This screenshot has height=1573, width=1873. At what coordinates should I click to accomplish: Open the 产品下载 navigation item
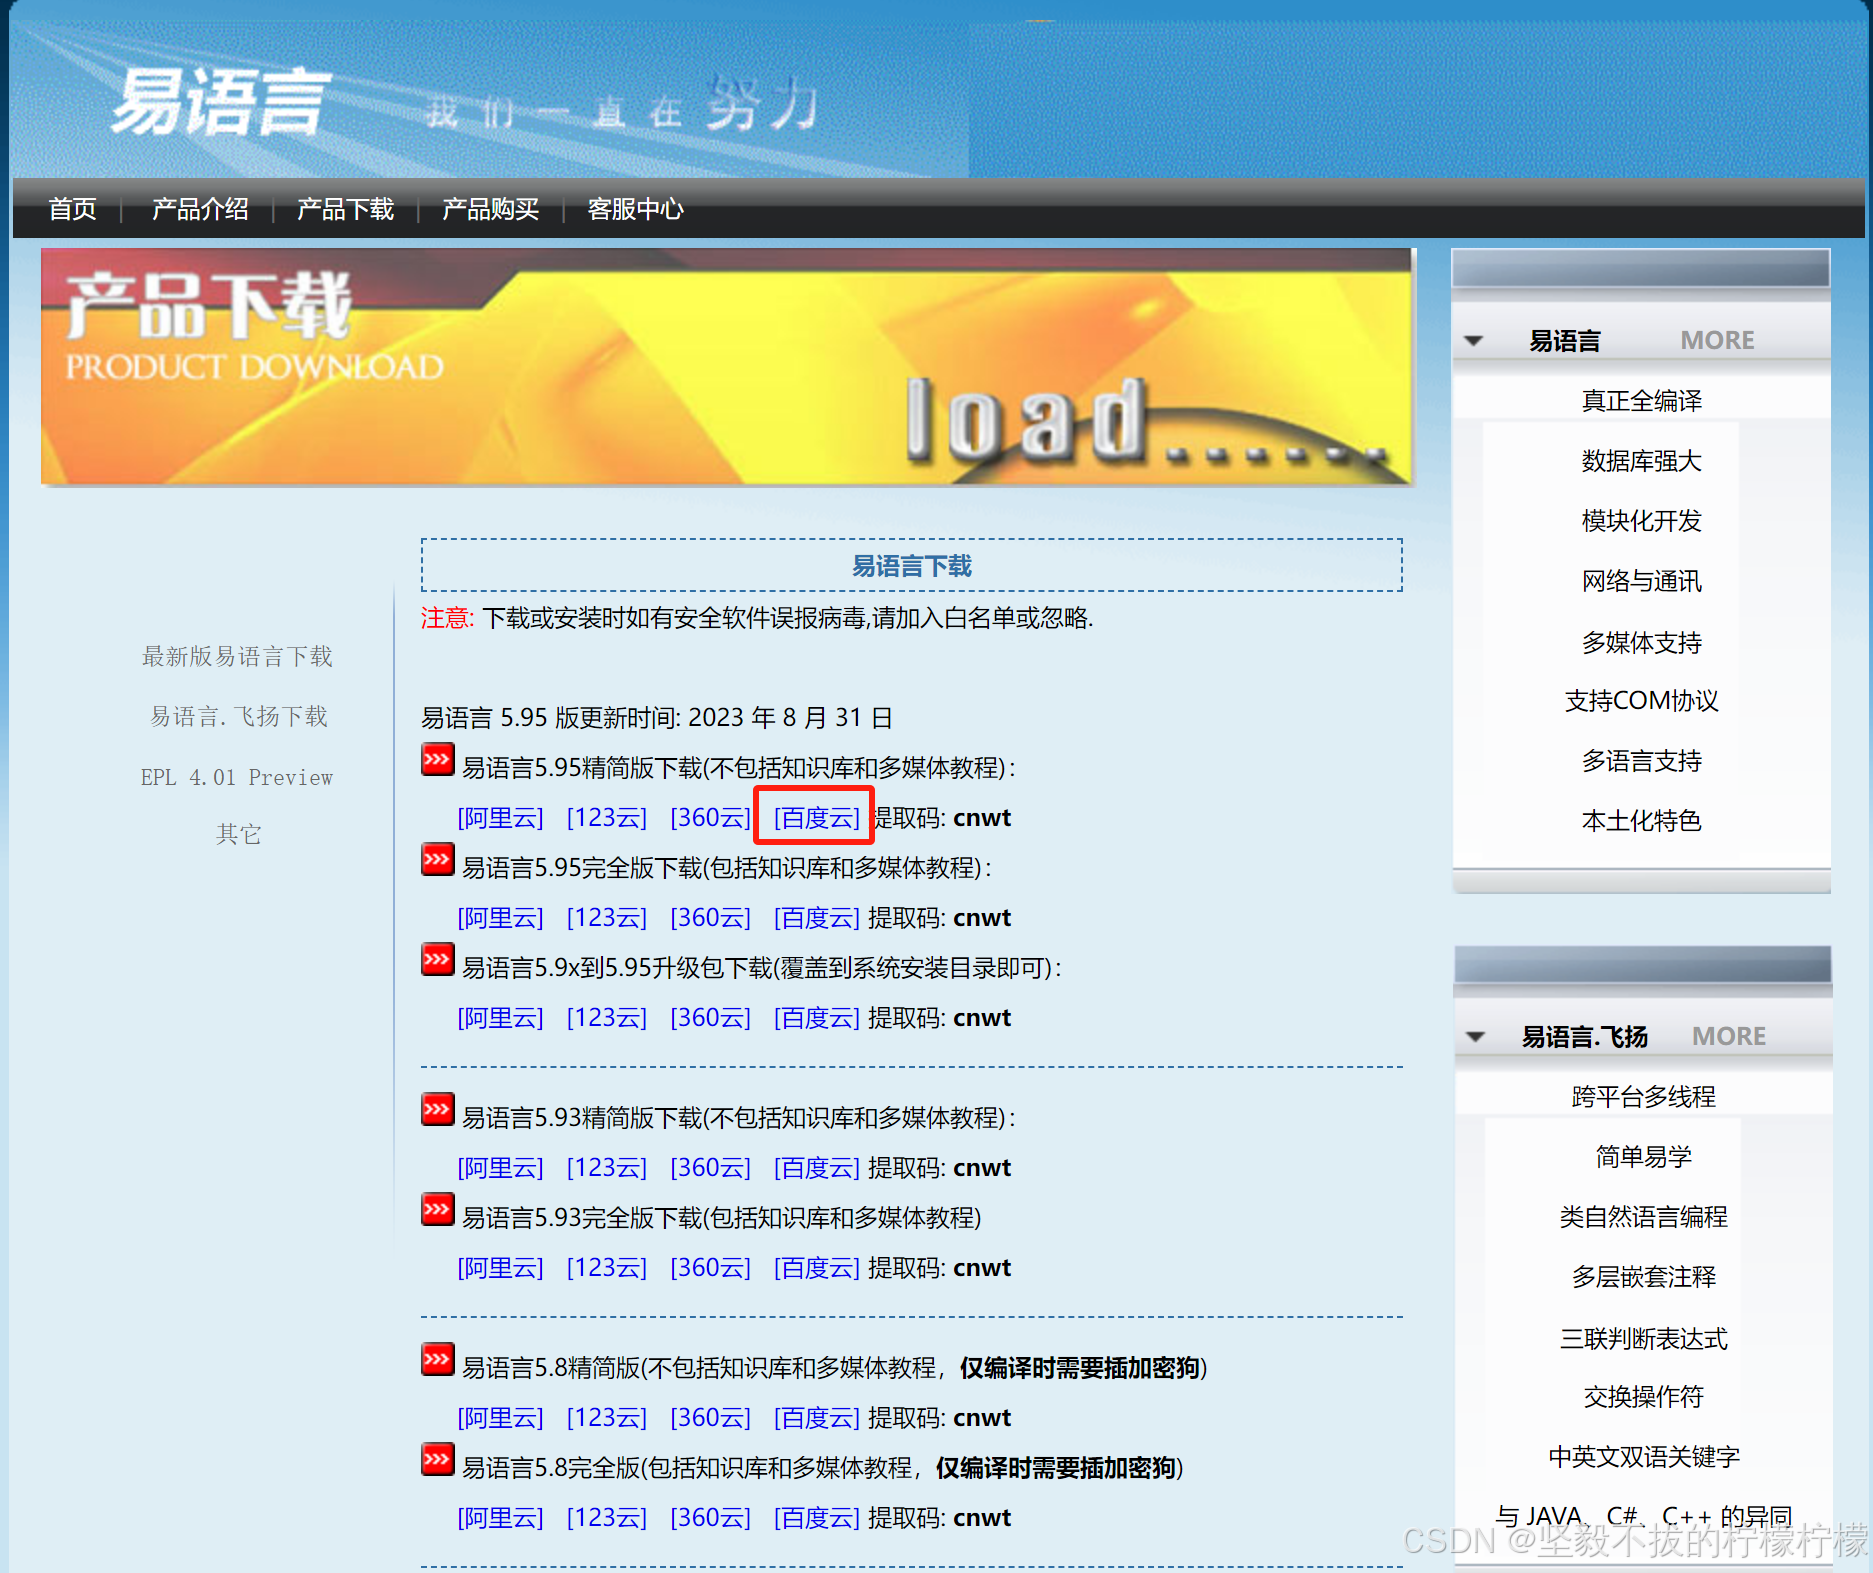345,209
